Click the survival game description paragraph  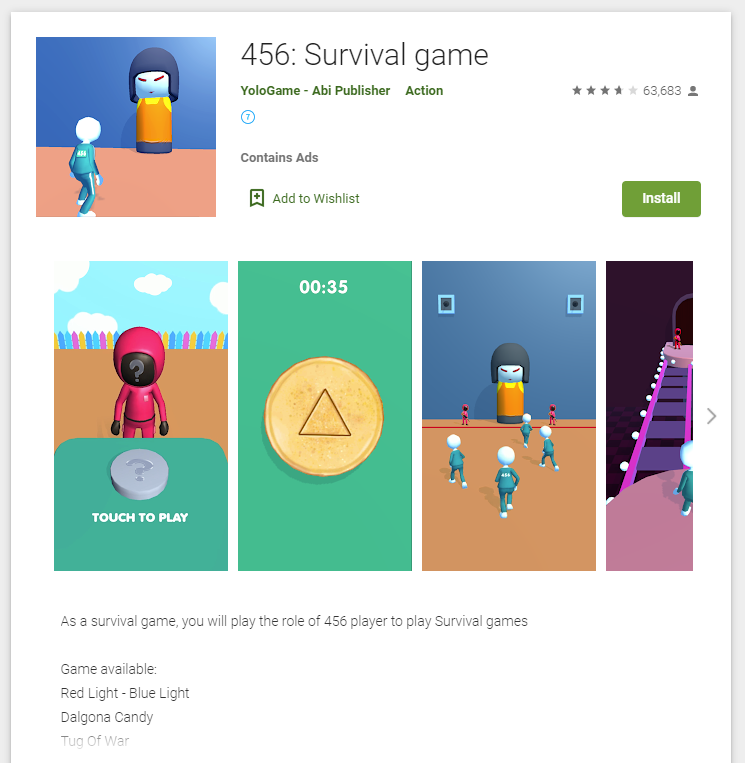tap(294, 621)
